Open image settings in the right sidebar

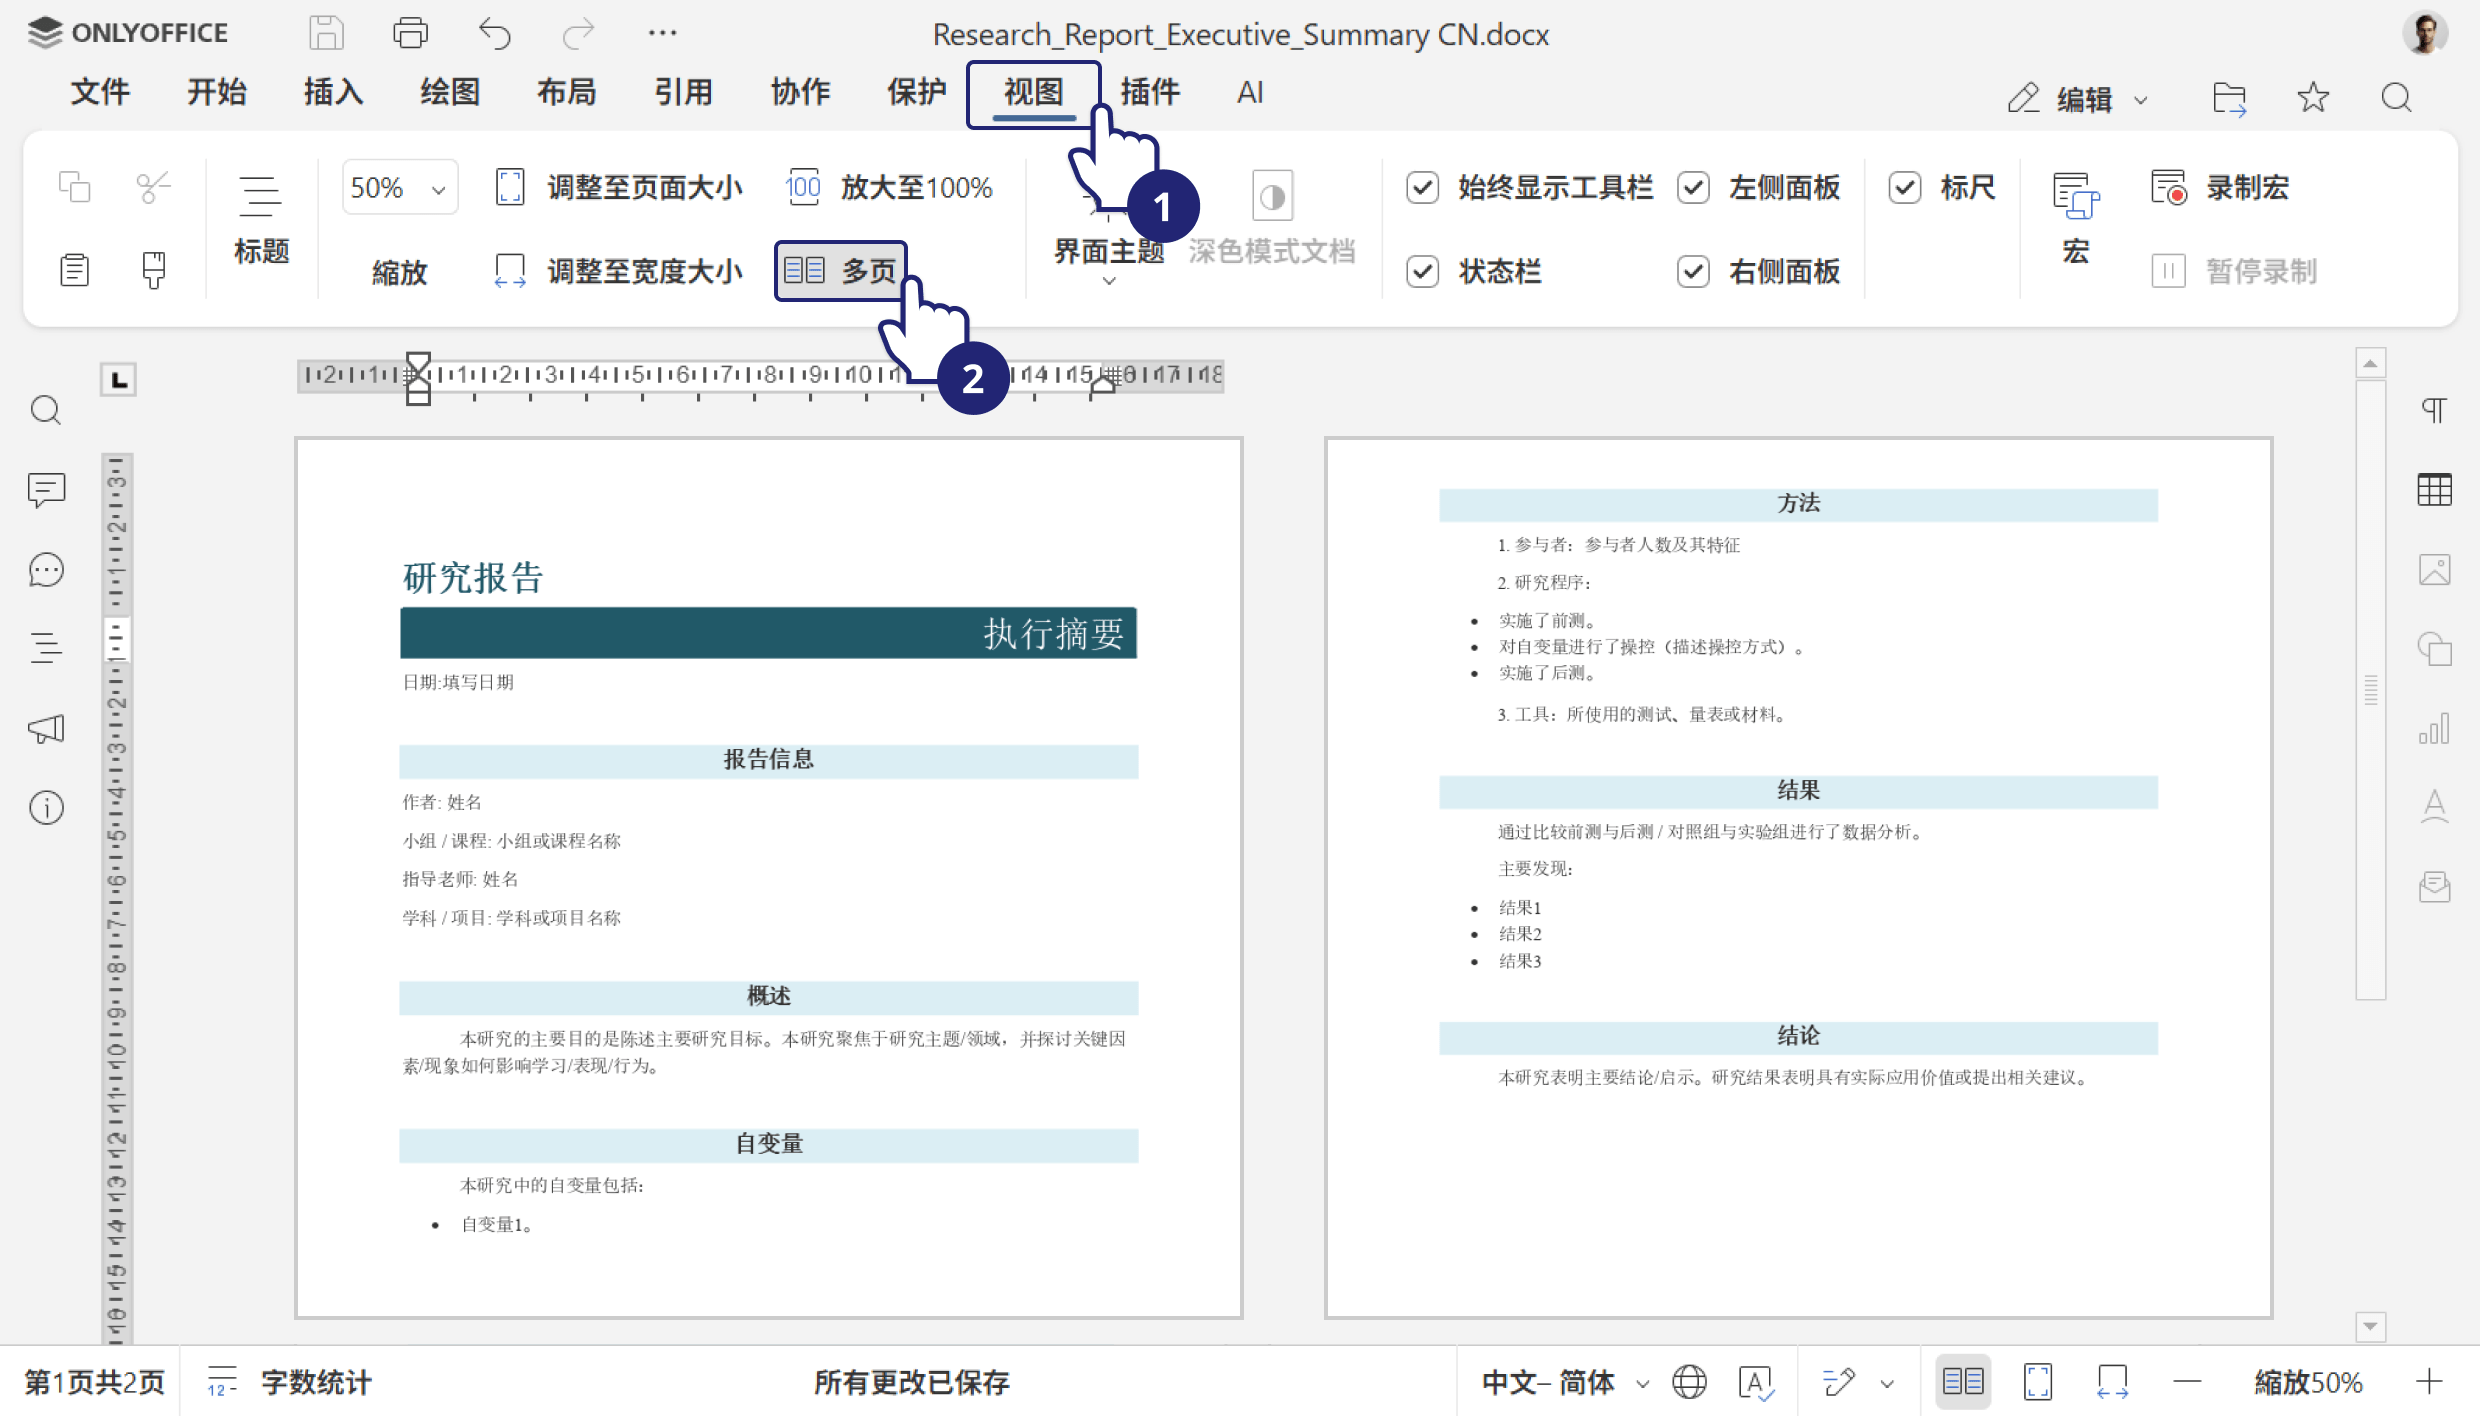(2436, 569)
